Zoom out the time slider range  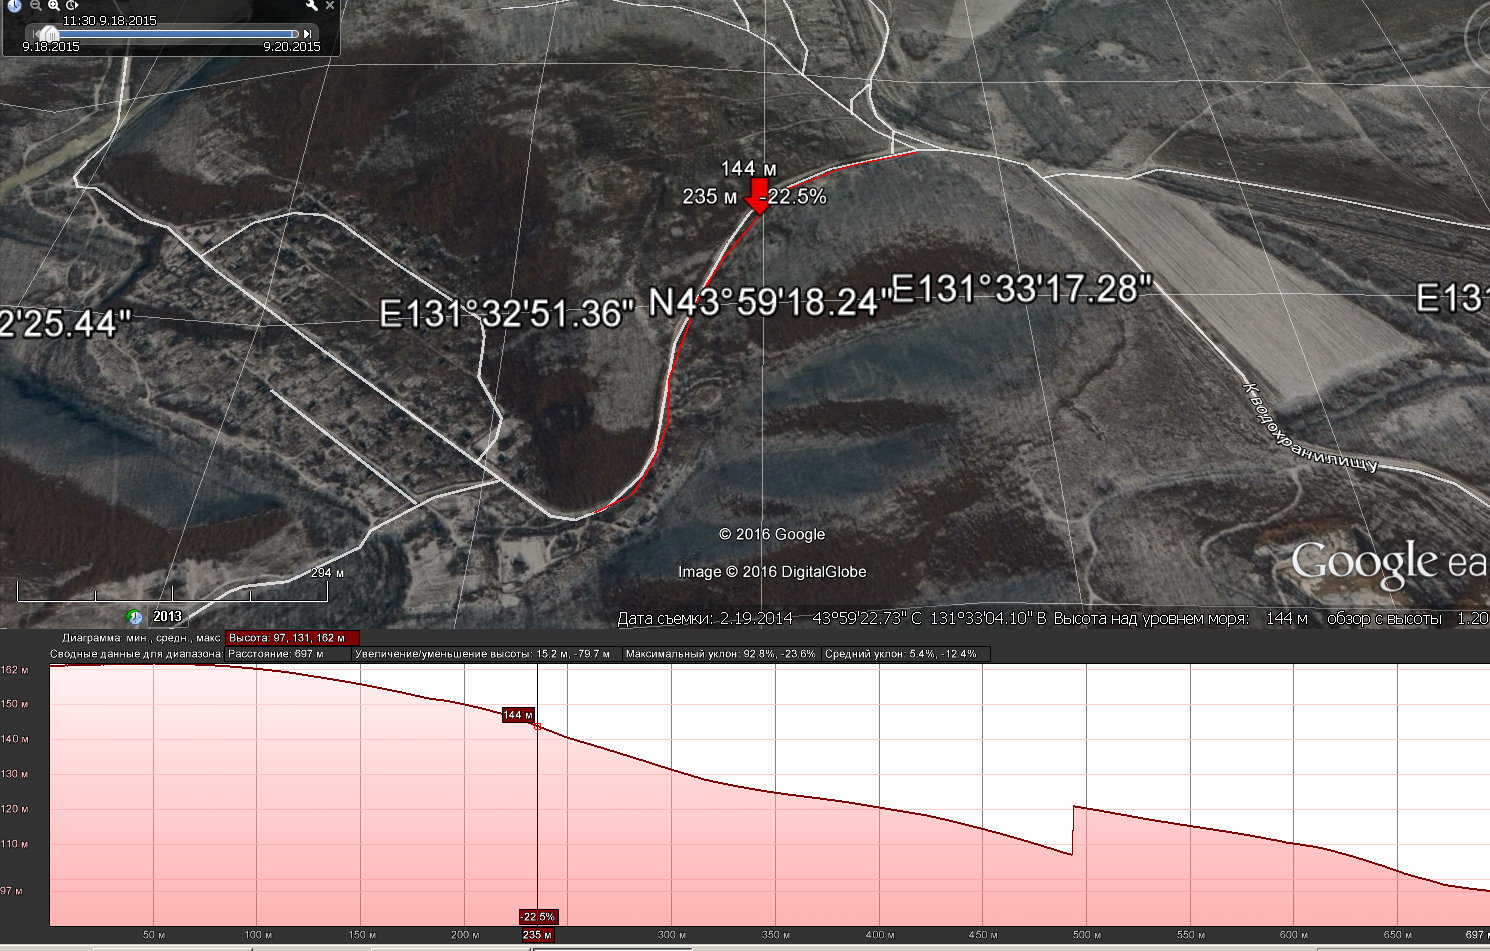35,6
